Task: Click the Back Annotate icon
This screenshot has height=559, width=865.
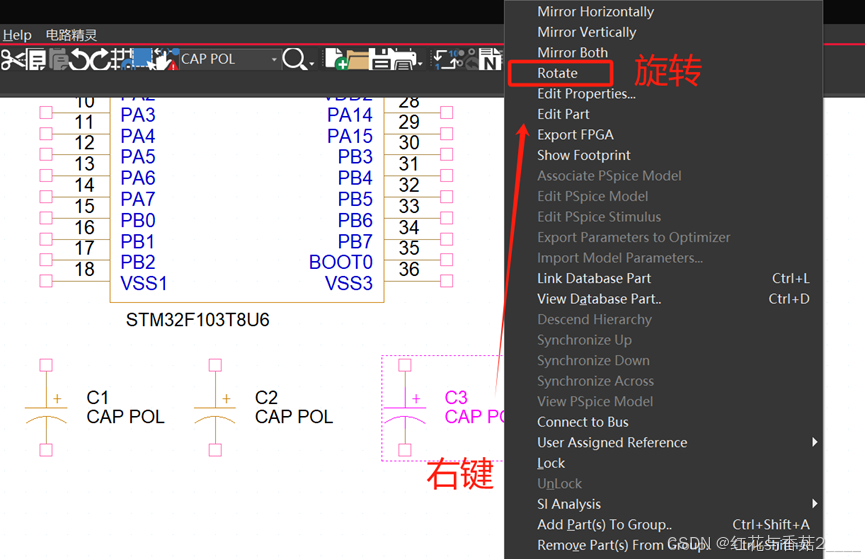Action: 471,59
